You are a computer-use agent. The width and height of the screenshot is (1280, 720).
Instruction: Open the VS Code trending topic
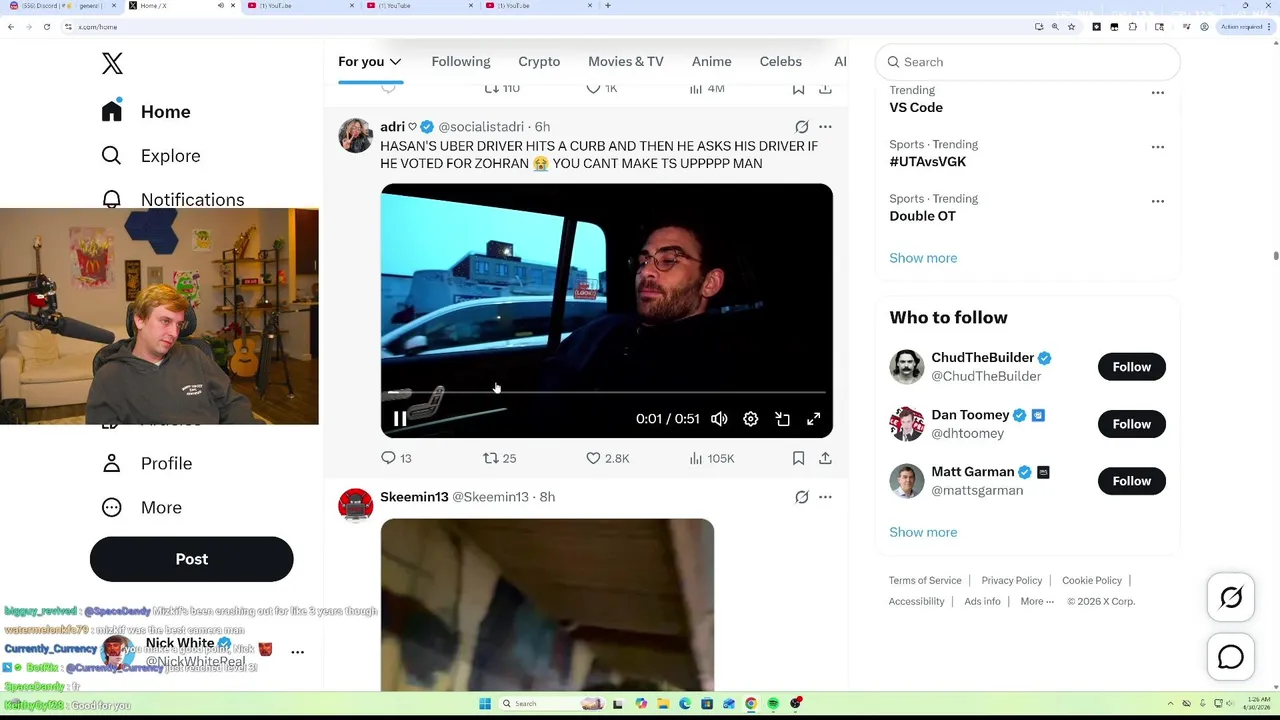pos(916,107)
